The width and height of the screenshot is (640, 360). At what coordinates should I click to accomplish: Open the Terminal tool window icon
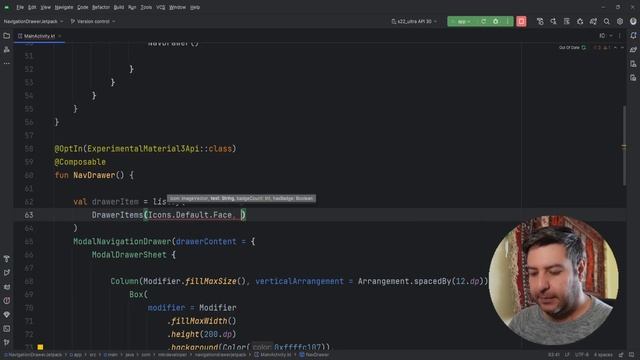(7, 329)
